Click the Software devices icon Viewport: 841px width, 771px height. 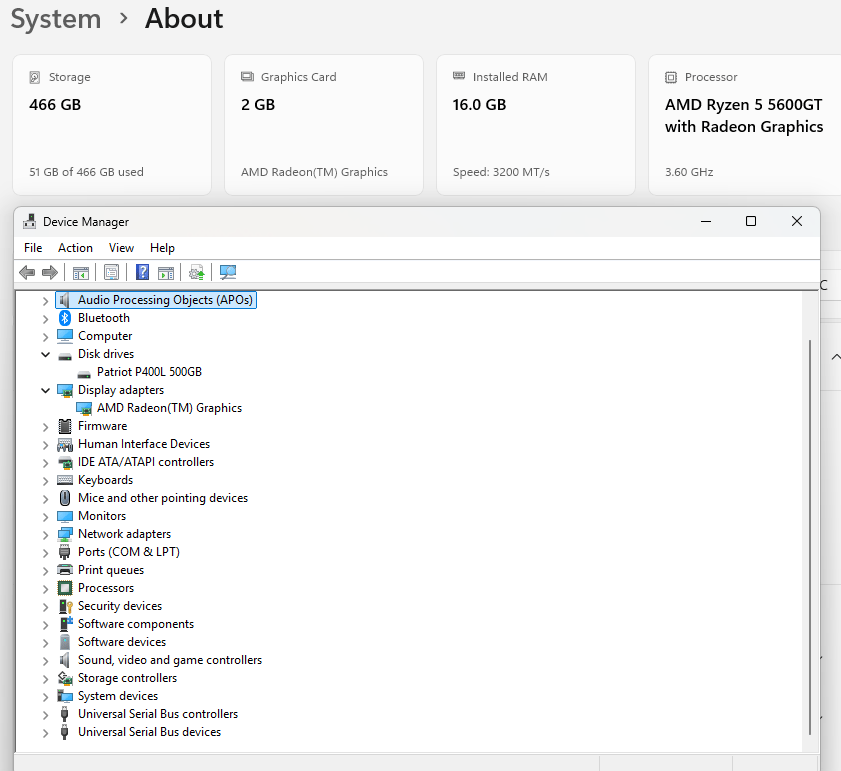(65, 642)
